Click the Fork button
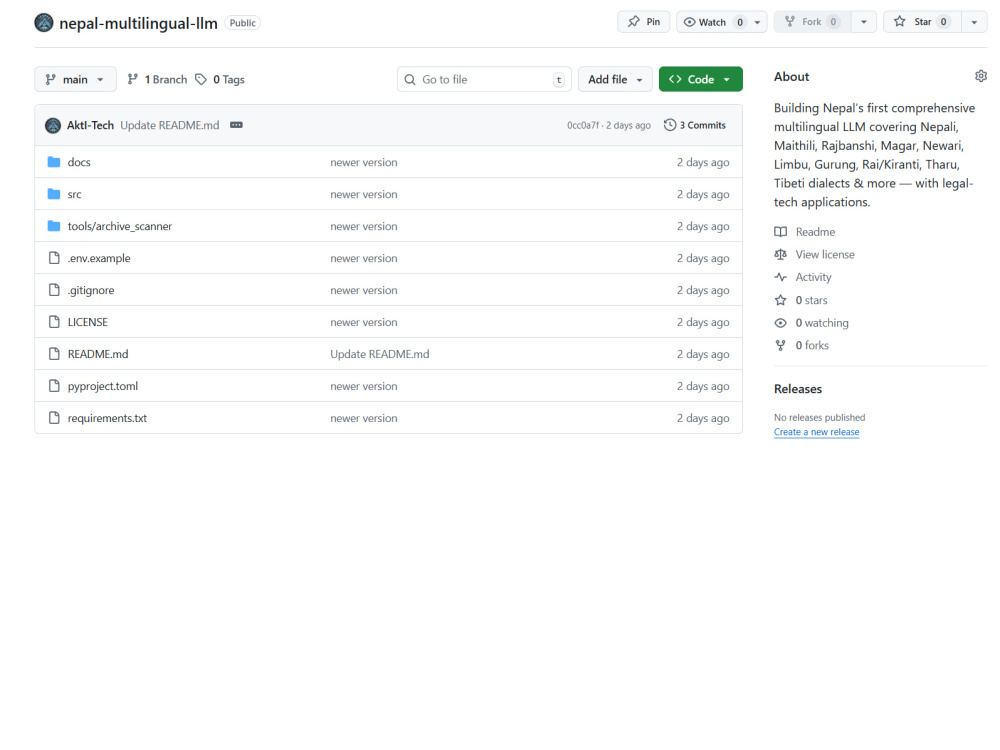This screenshot has width=1000, height=750. [x=811, y=22]
